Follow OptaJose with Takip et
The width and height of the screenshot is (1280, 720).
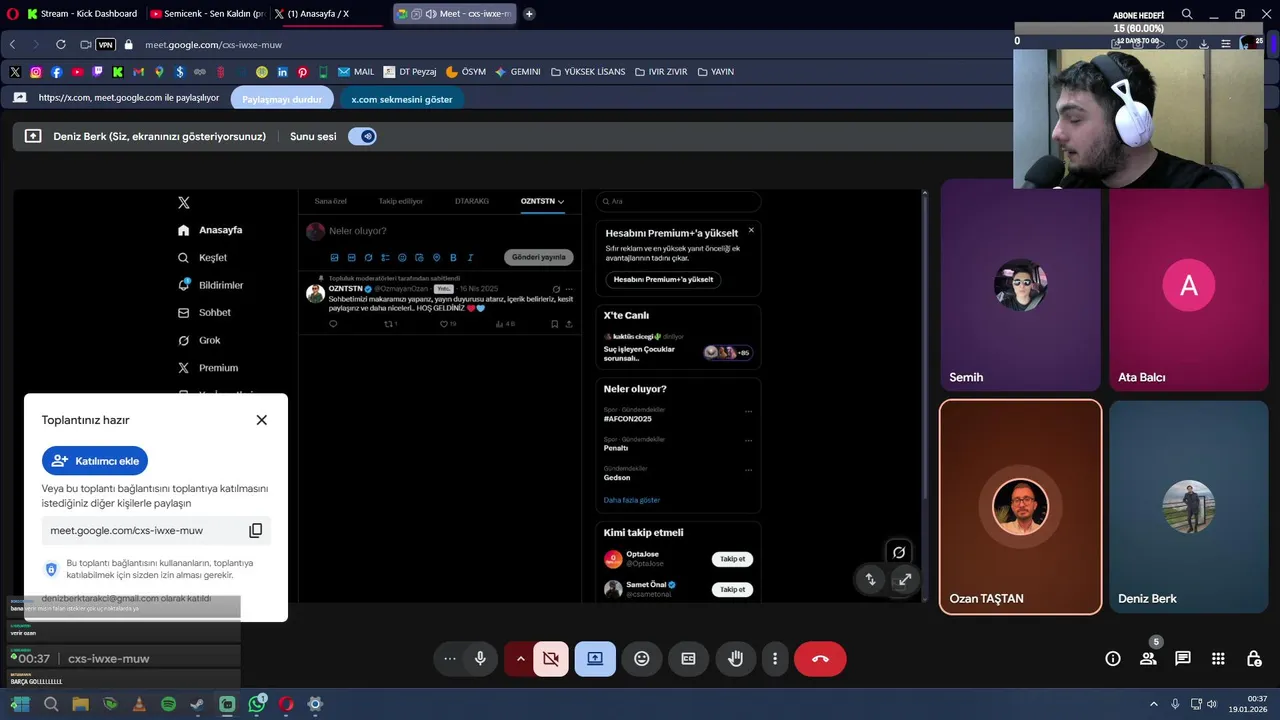[732, 559]
